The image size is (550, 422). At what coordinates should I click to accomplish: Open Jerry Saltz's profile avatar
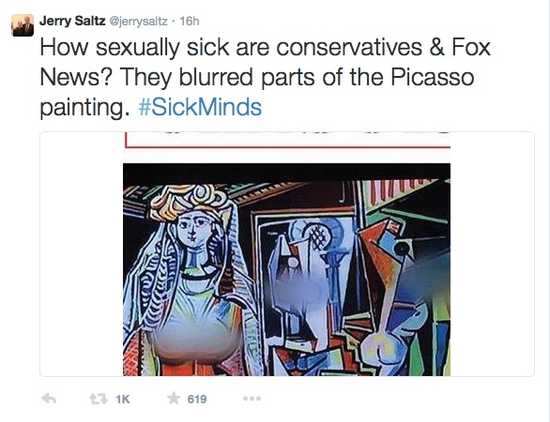click(x=23, y=25)
